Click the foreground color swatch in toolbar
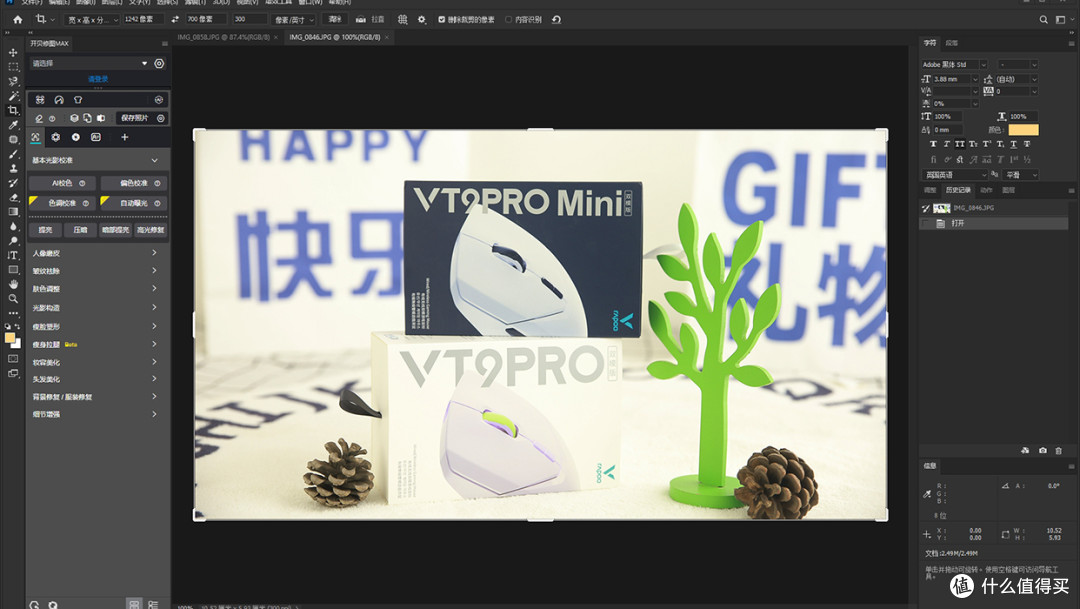The image size is (1080, 609). coord(10,338)
